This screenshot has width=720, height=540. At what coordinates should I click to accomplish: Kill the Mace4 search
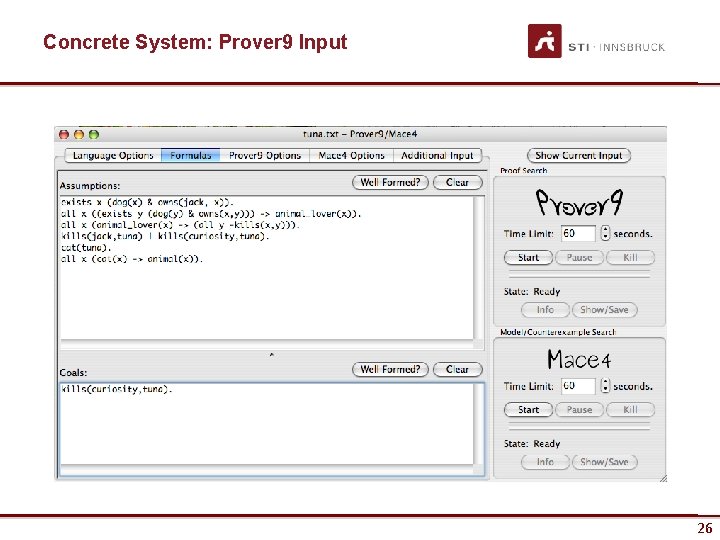(x=630, y=410)
